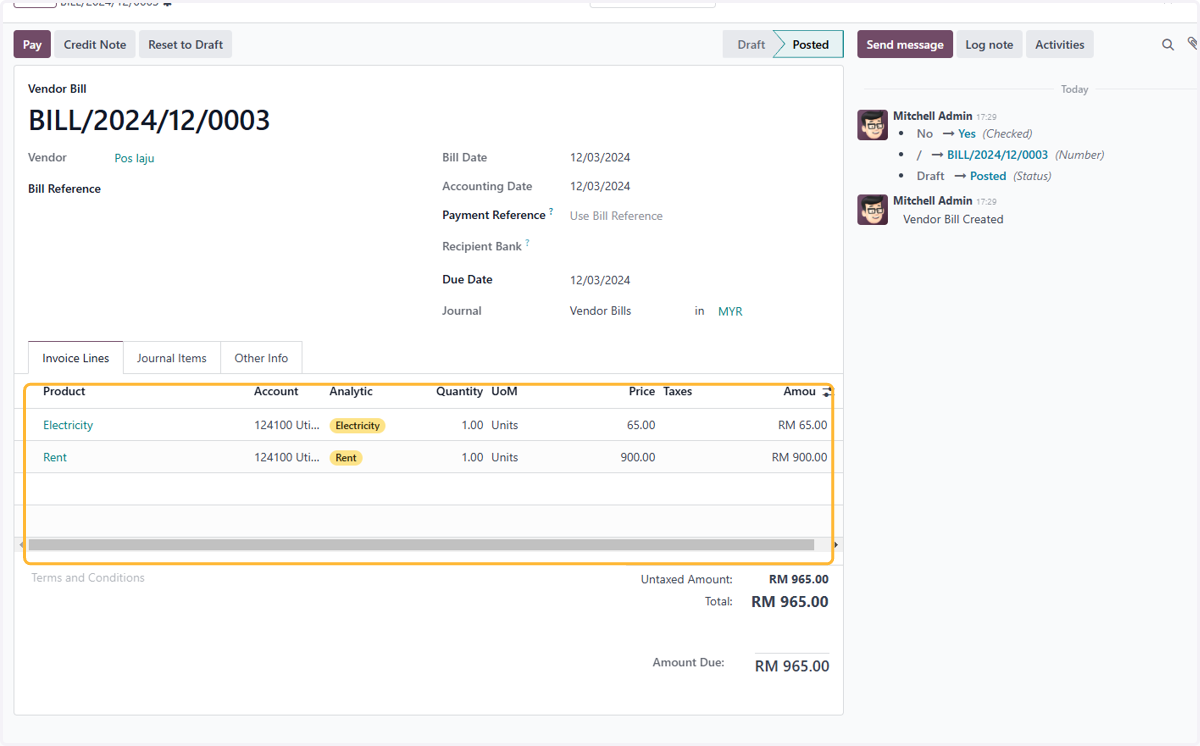Click the Vendor Bills journal value
This screenshot has height=746, width=1200.
600,311
